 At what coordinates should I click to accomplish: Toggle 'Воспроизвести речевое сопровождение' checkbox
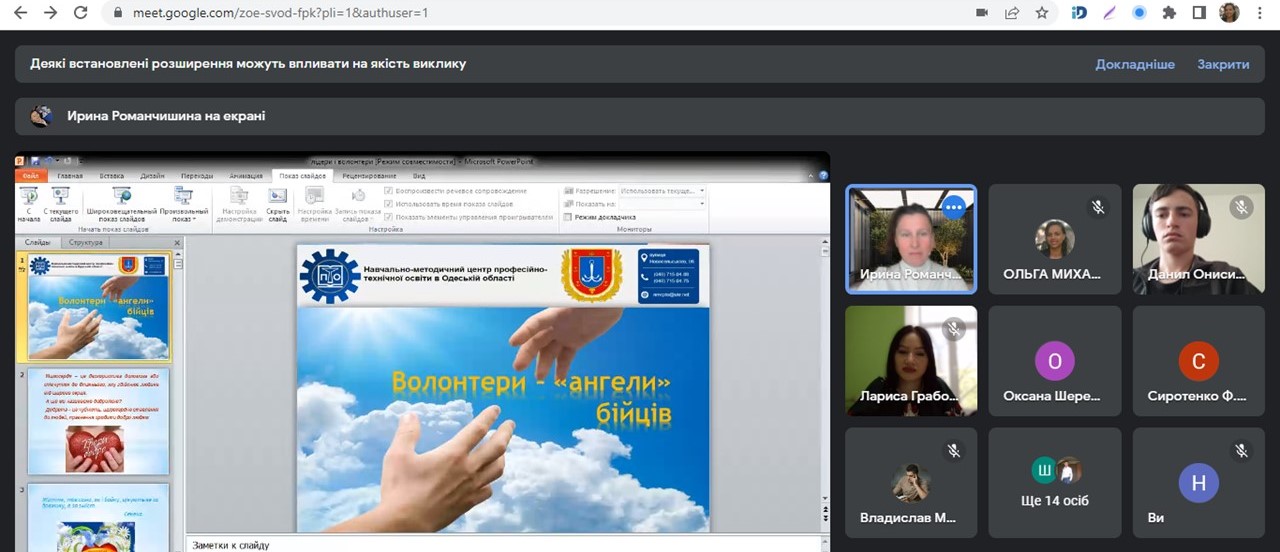tap(389, 190)
